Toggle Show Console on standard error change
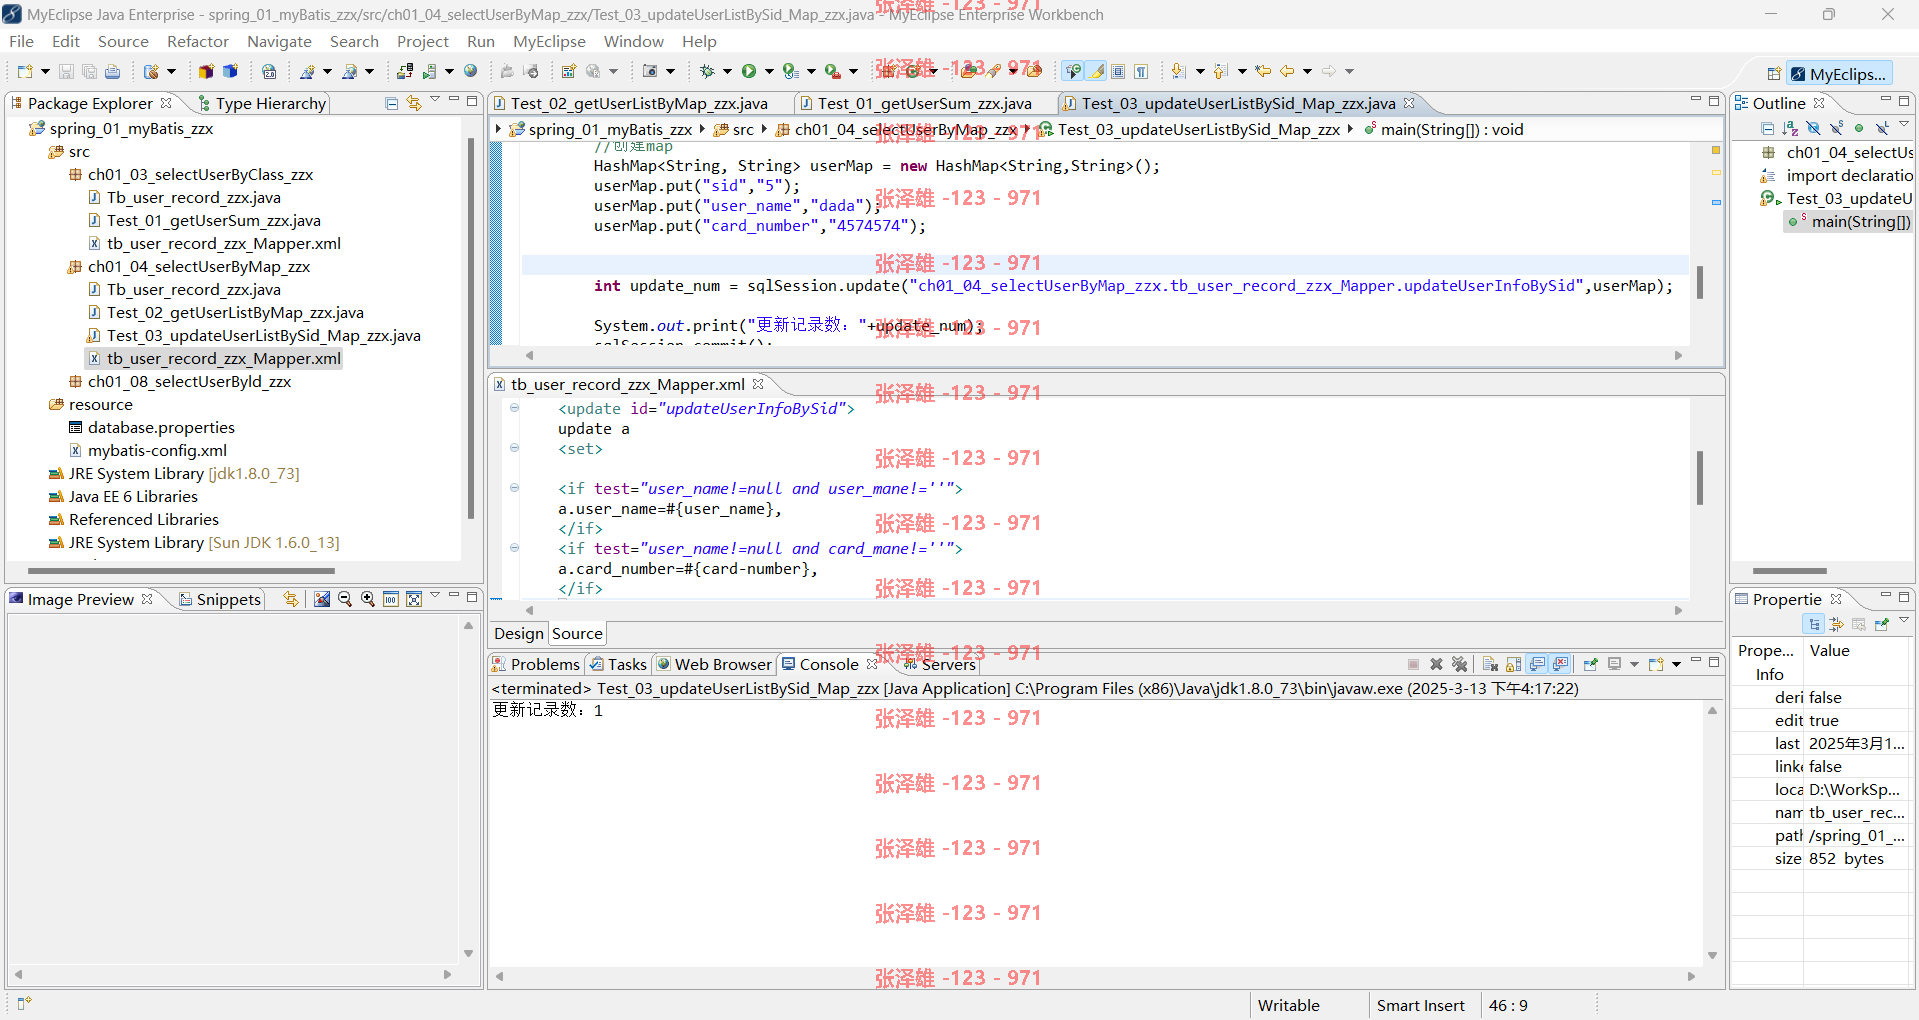The height and width of the screenshot is (1020, 1919). [x=1560, y=664]
